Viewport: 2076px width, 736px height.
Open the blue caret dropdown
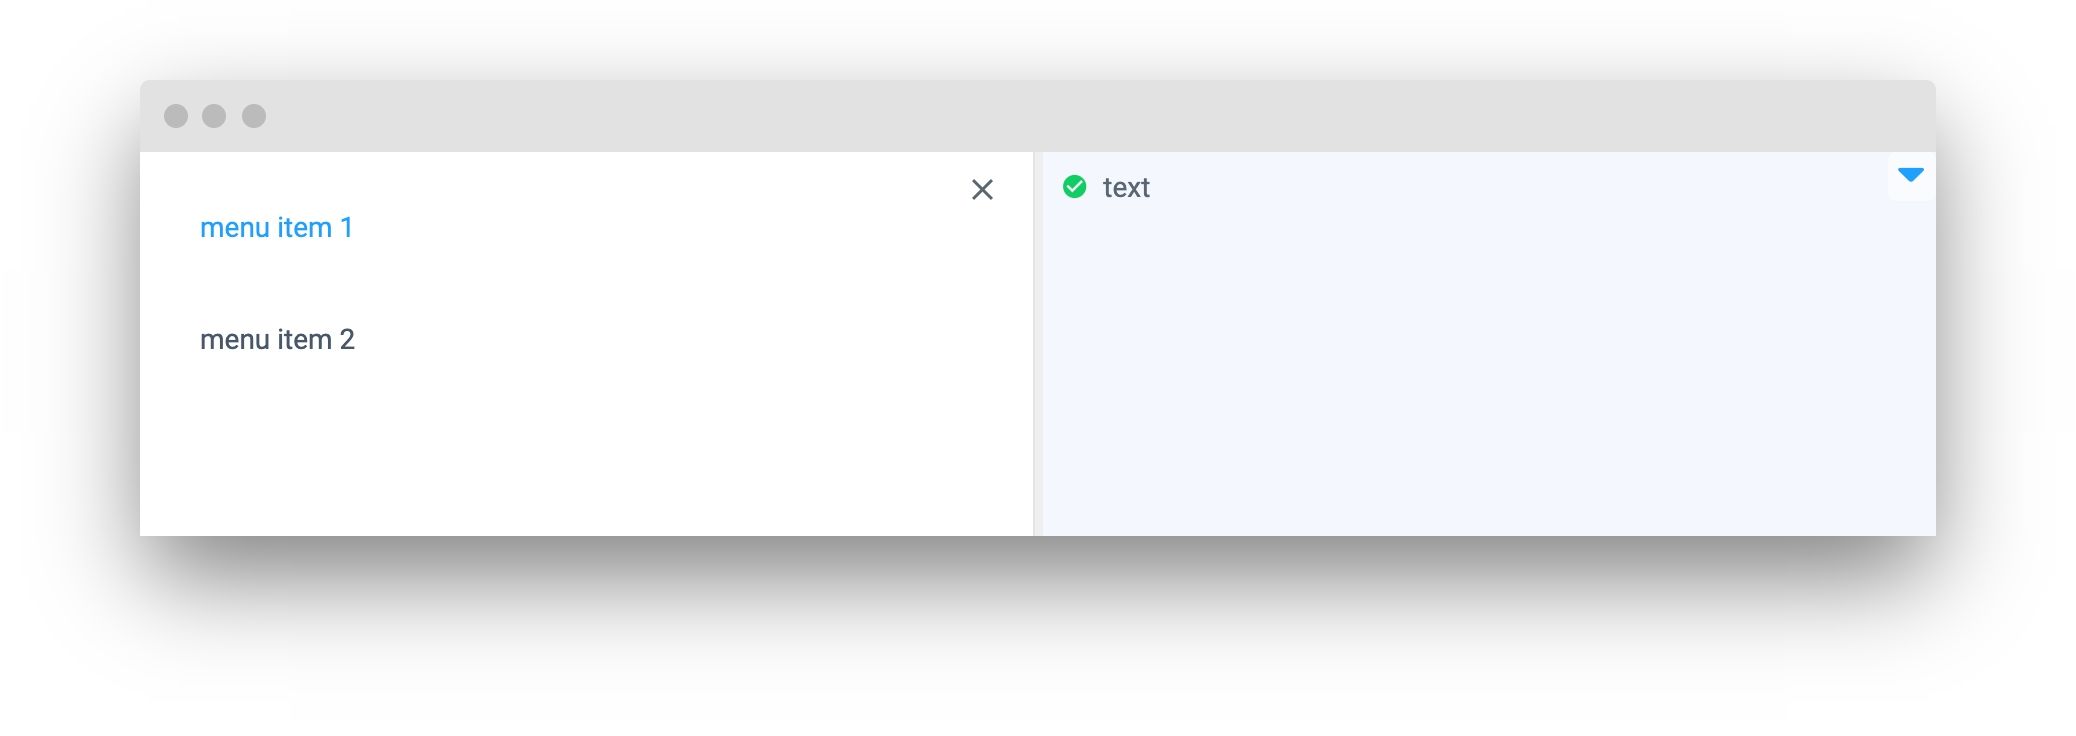click(1911, 176)
